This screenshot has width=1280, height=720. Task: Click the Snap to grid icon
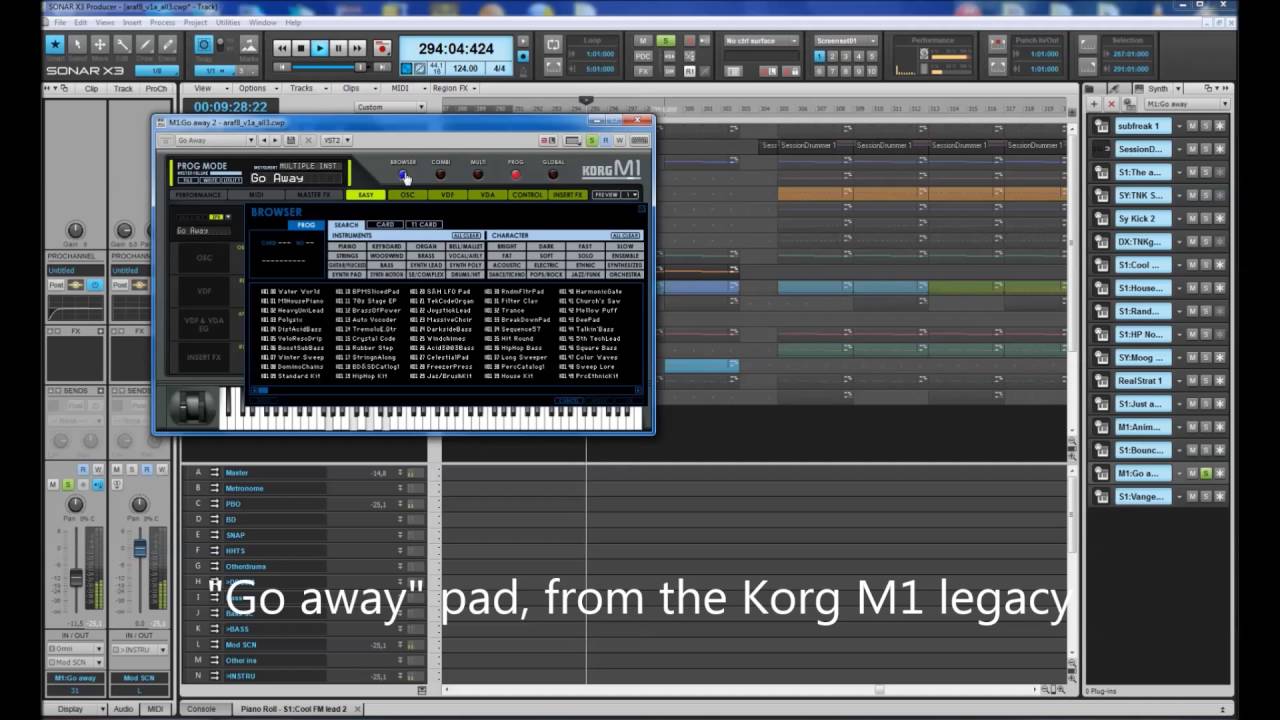point(204,45)
